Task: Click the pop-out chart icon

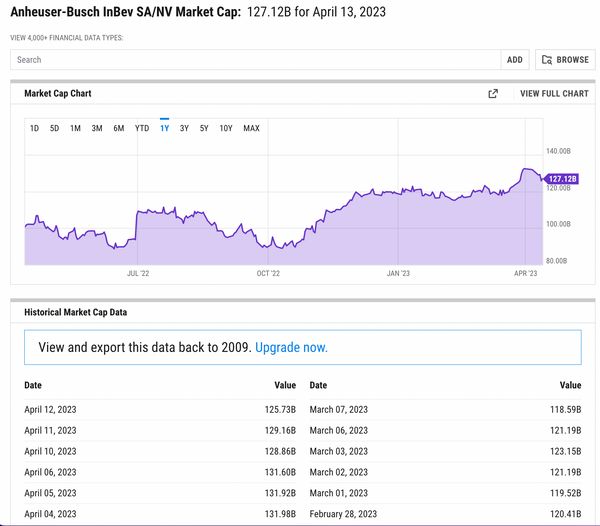Action: (493, 93)
